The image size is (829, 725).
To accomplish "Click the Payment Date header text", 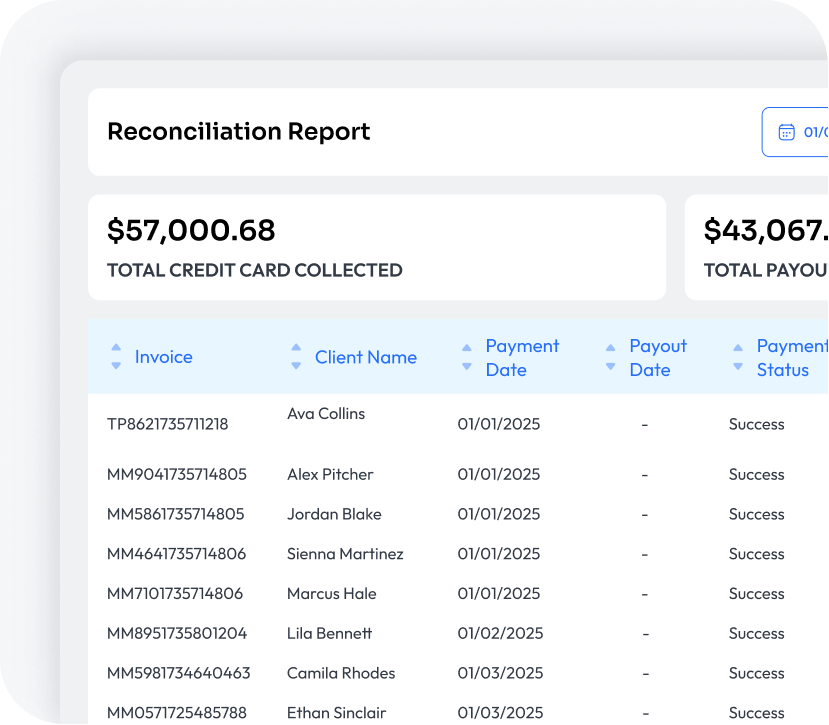I will coord(521,357).
